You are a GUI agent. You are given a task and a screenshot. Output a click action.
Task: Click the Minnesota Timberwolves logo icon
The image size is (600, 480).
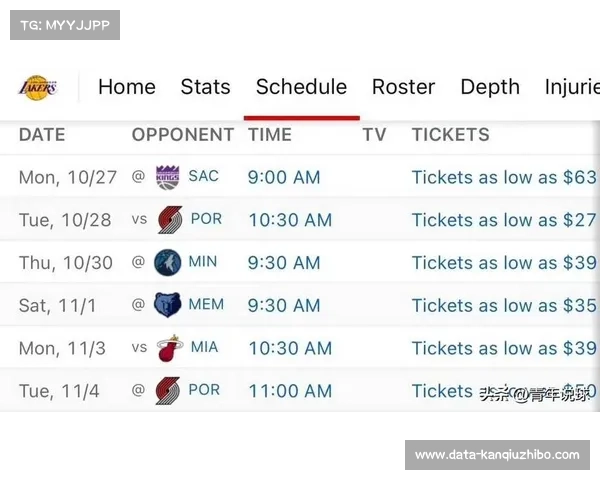pyautogui.click(x=167, y=262)
